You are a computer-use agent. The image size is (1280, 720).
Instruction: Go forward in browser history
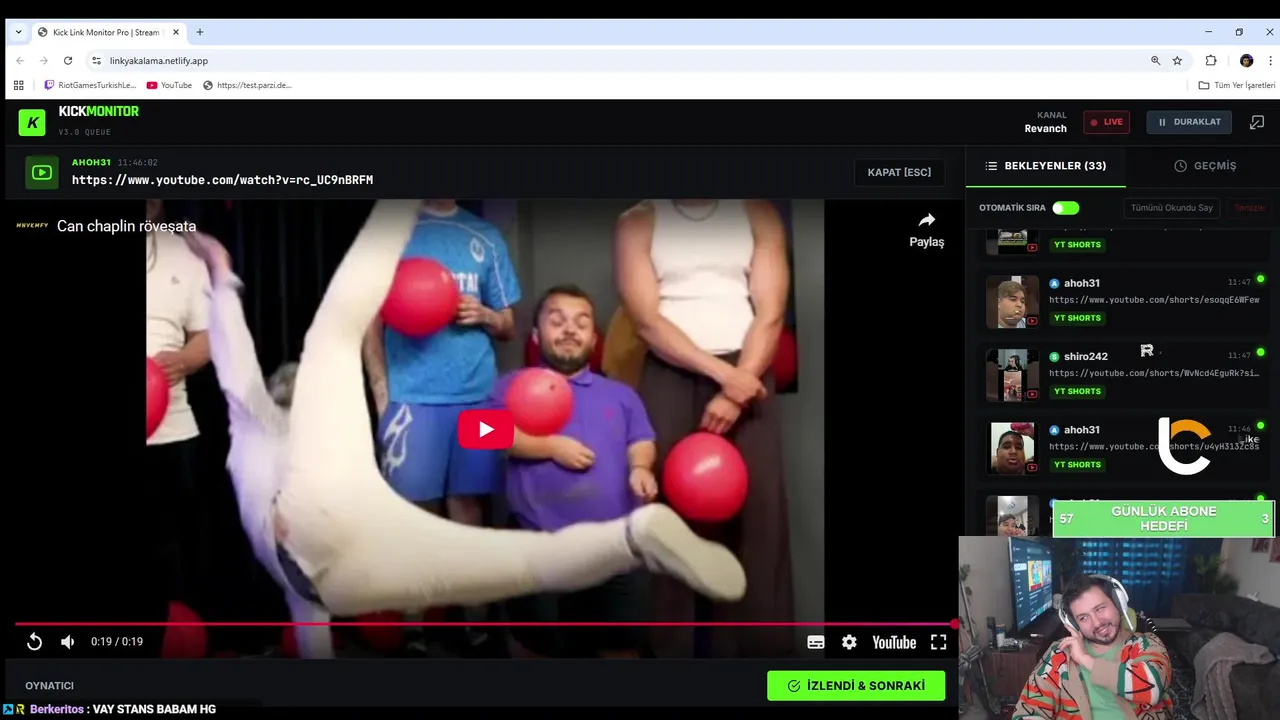[44, 61]
